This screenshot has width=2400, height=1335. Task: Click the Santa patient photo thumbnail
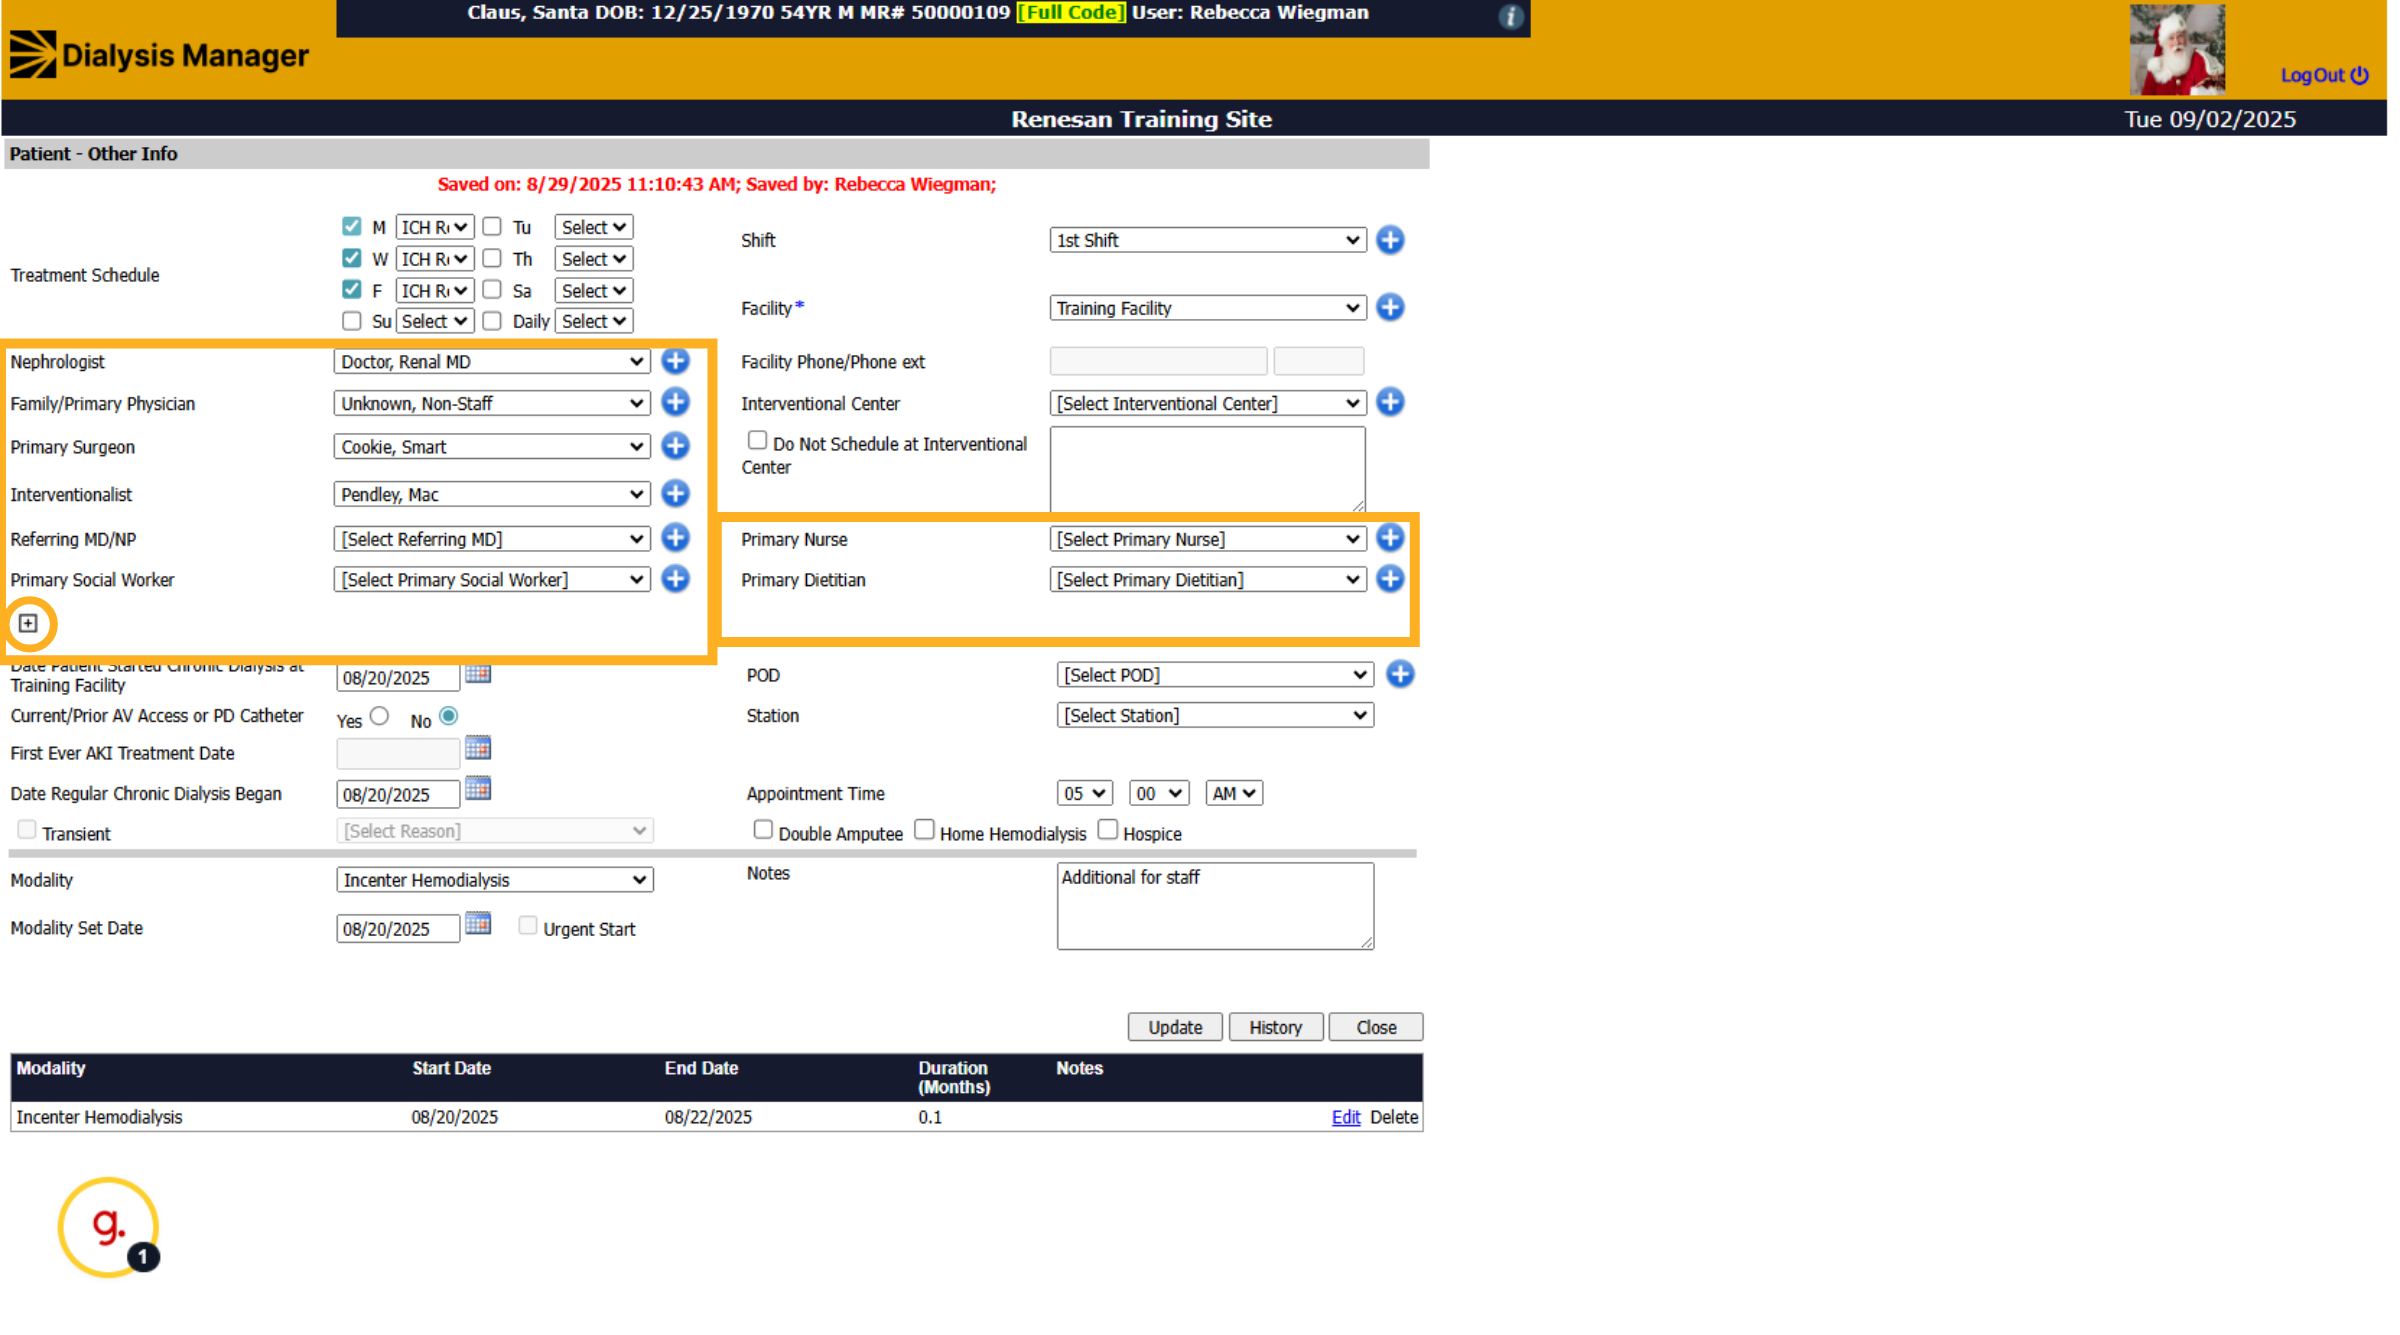(x=2177, y=49)
